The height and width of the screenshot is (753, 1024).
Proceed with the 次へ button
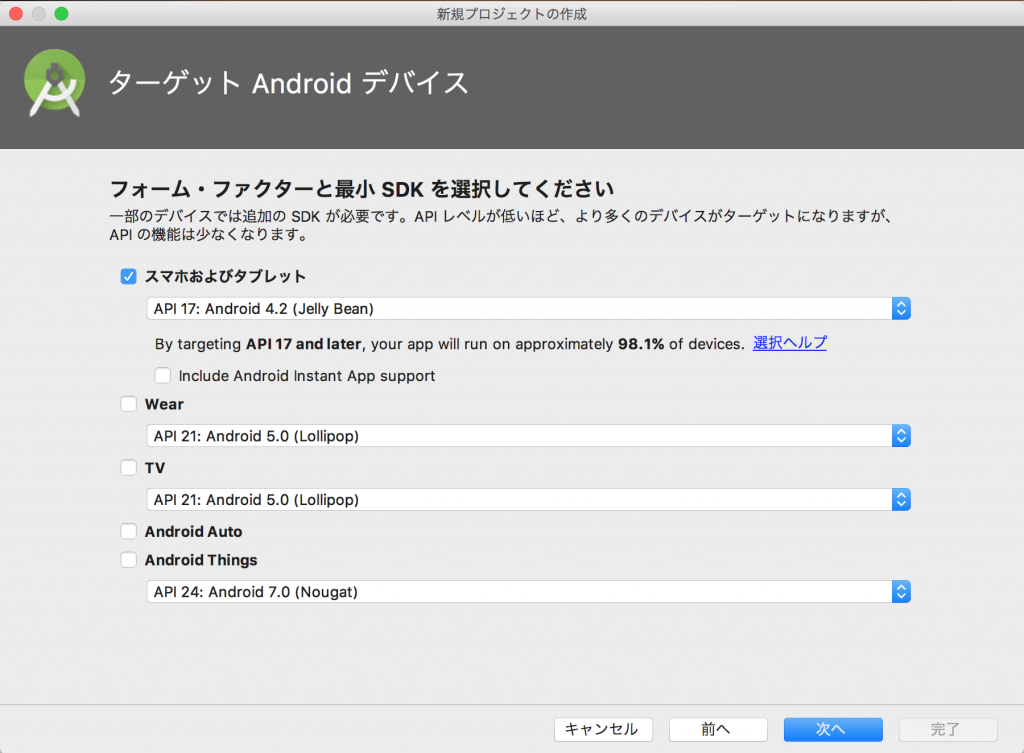coord(833,729)
